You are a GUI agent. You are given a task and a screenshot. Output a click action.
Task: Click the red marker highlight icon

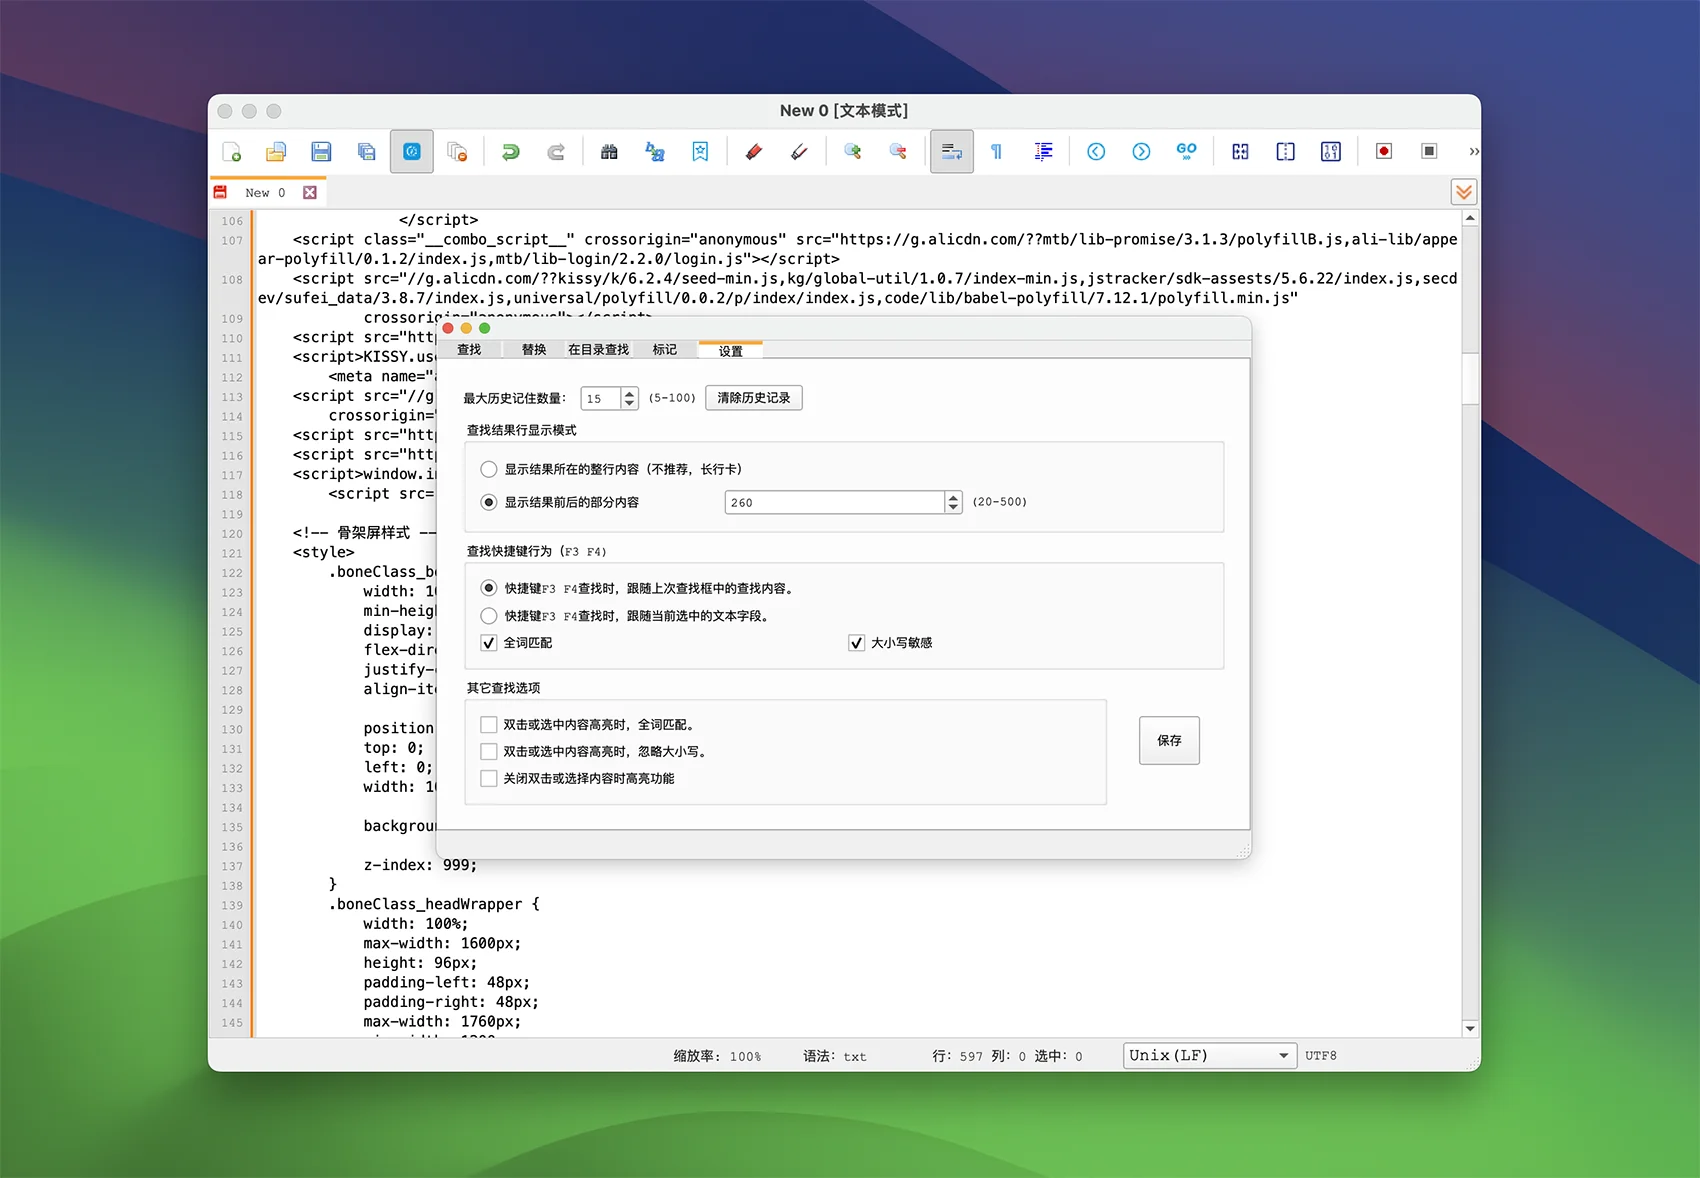(754, 152)
